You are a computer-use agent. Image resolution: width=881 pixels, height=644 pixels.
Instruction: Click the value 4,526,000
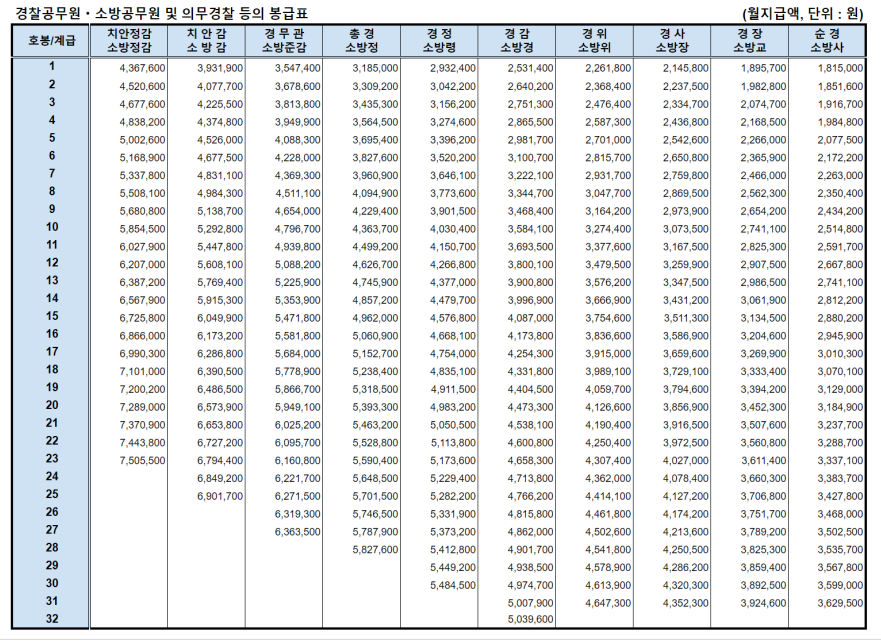click(220, 140)
